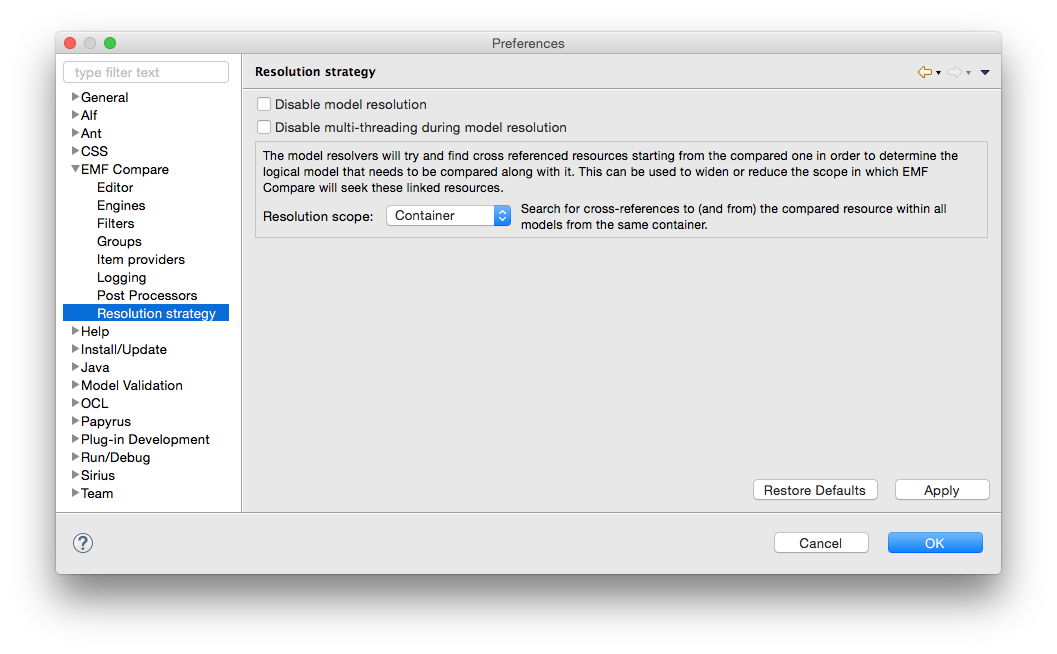This screenshot has height=654, width=1057.
Task: Click the type filter text field
Action: coord(146,73)
